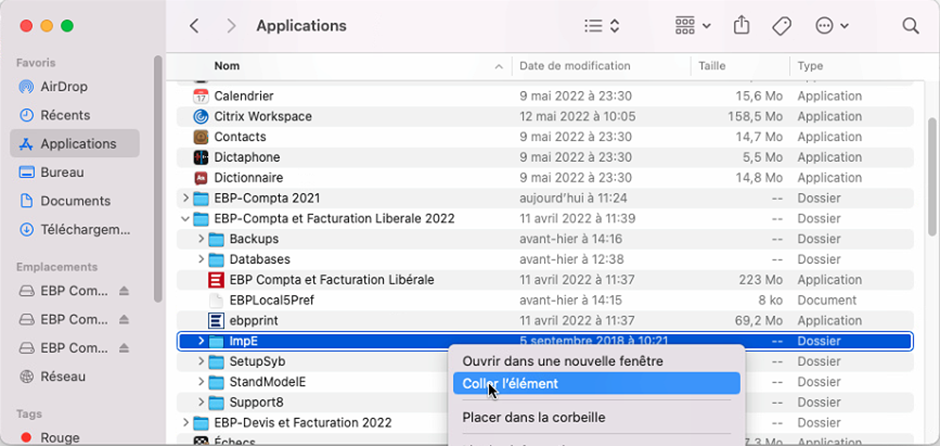The image size is (940, 446).
Task: Select the EBPLocal5Pref document icon
Action: pos(216,300)
